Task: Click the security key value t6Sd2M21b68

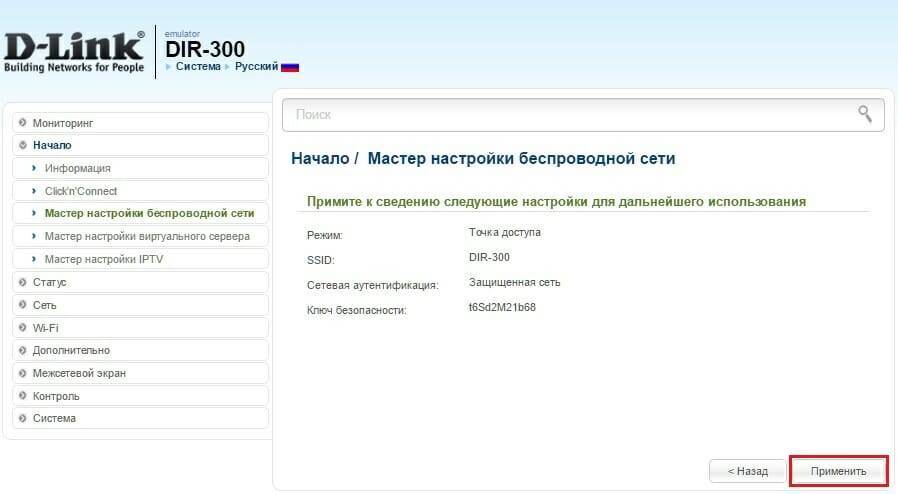Action: pyautogui.click(x=502, y=307)
